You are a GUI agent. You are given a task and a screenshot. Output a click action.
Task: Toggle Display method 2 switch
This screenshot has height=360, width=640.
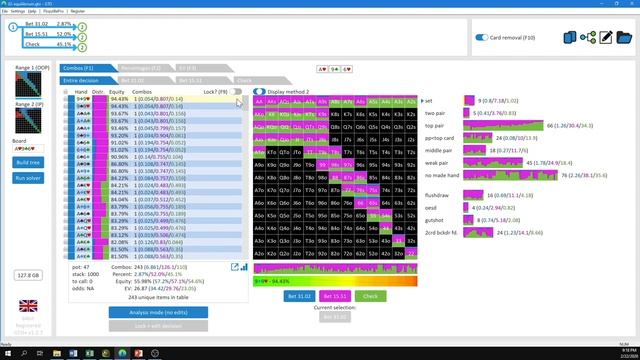pyautogui.click(x=259, y=92)
